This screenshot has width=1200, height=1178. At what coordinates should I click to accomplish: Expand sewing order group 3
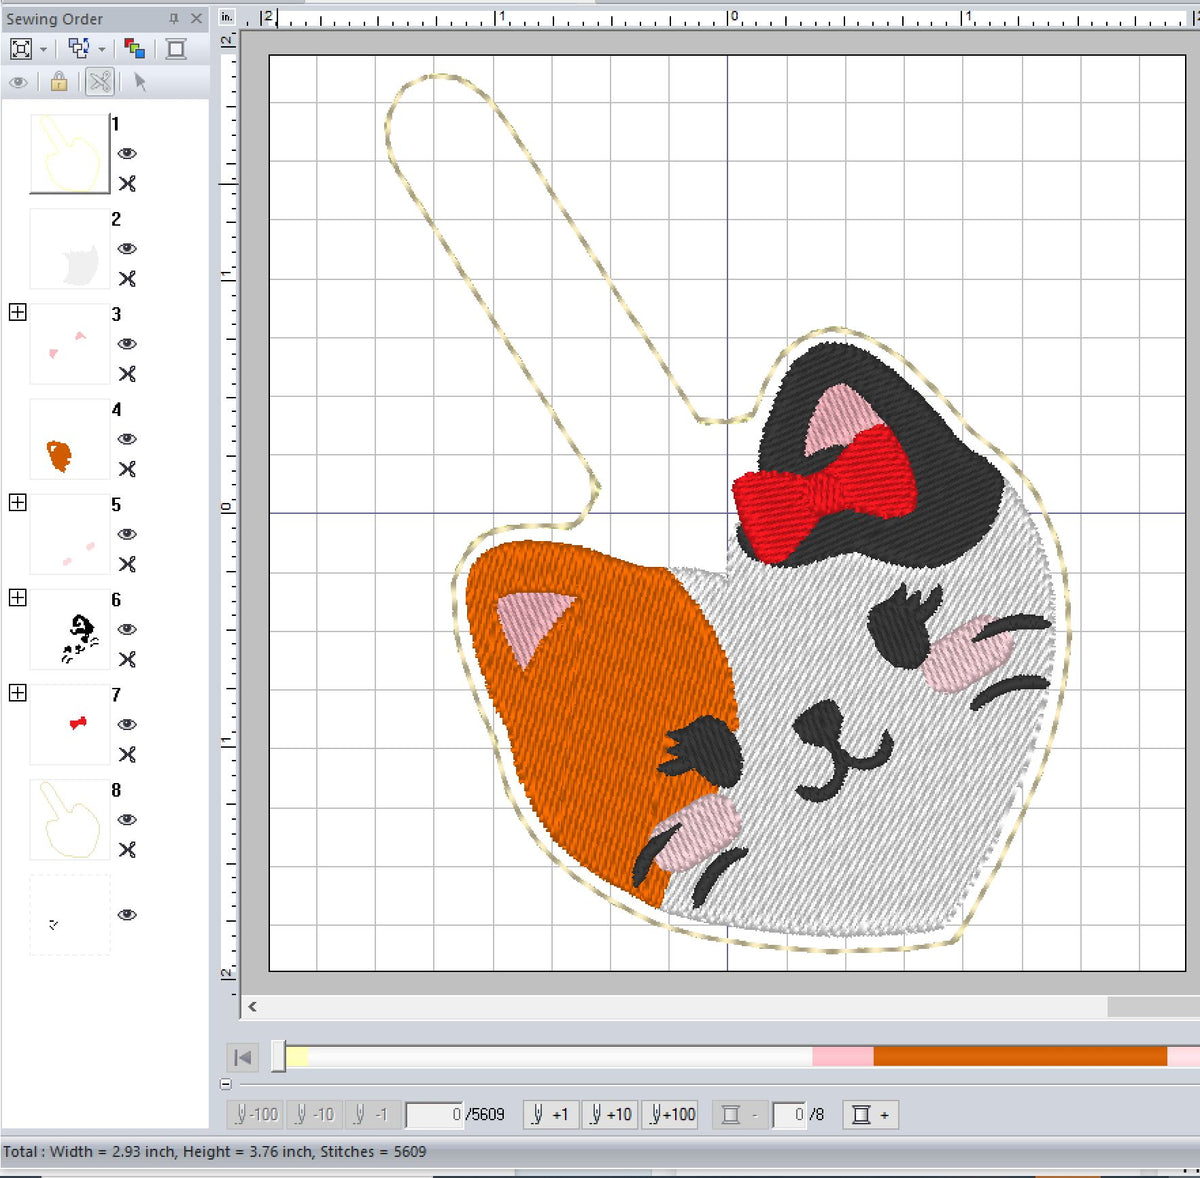pyautogui.click(x=17, y=312)
